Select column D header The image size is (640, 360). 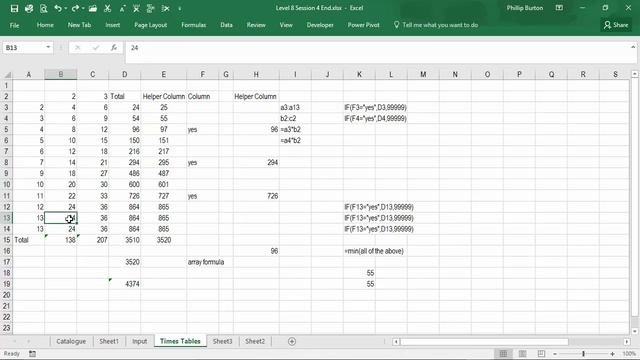pyautogui.click(x=124, y=75)
